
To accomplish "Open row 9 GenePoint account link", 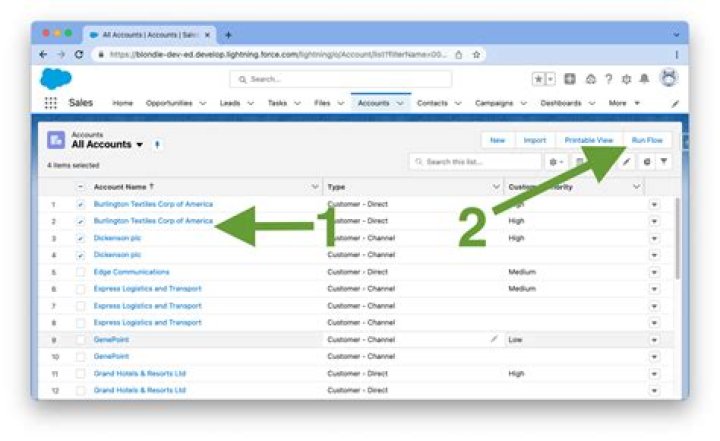I will [x=111, y=339].
